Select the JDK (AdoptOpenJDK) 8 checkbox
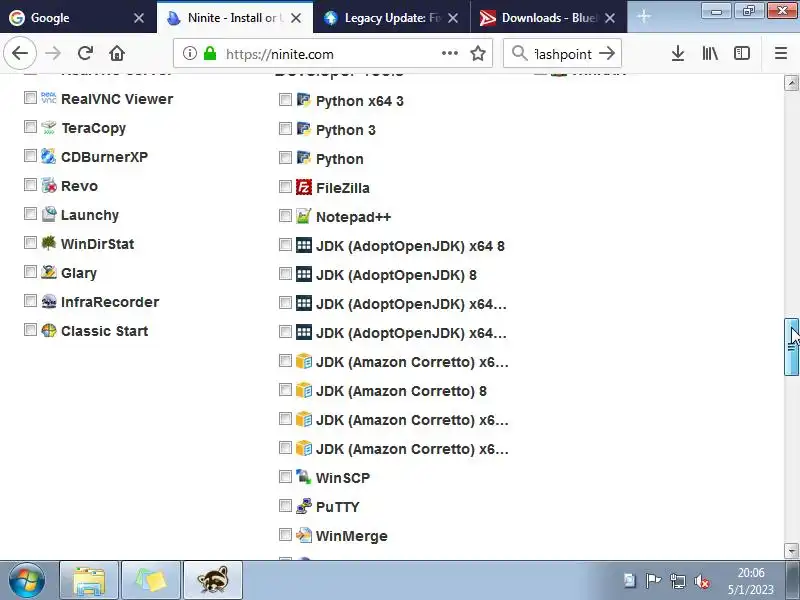Image resolution: width=800 pixels, height=600 pixels. 285,273
